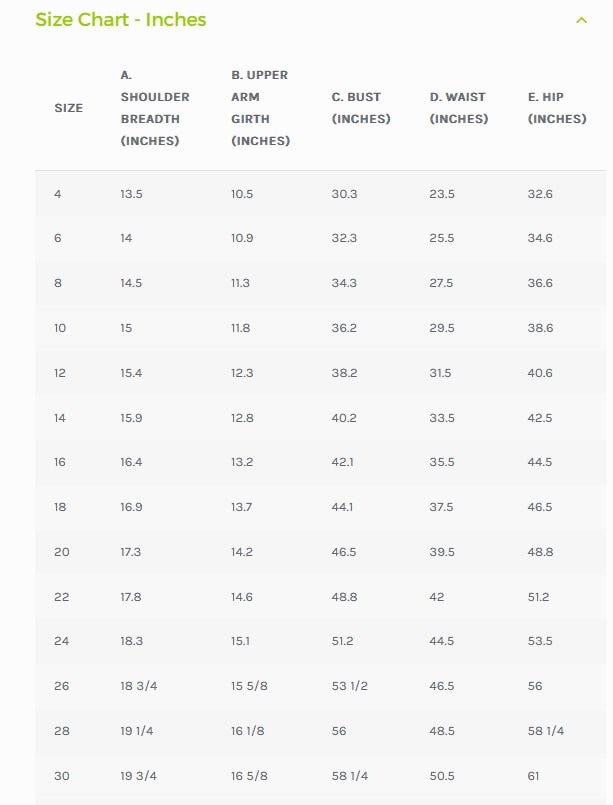
Task: Click the Size Chart - Inches heading
Action: (121, 20)
